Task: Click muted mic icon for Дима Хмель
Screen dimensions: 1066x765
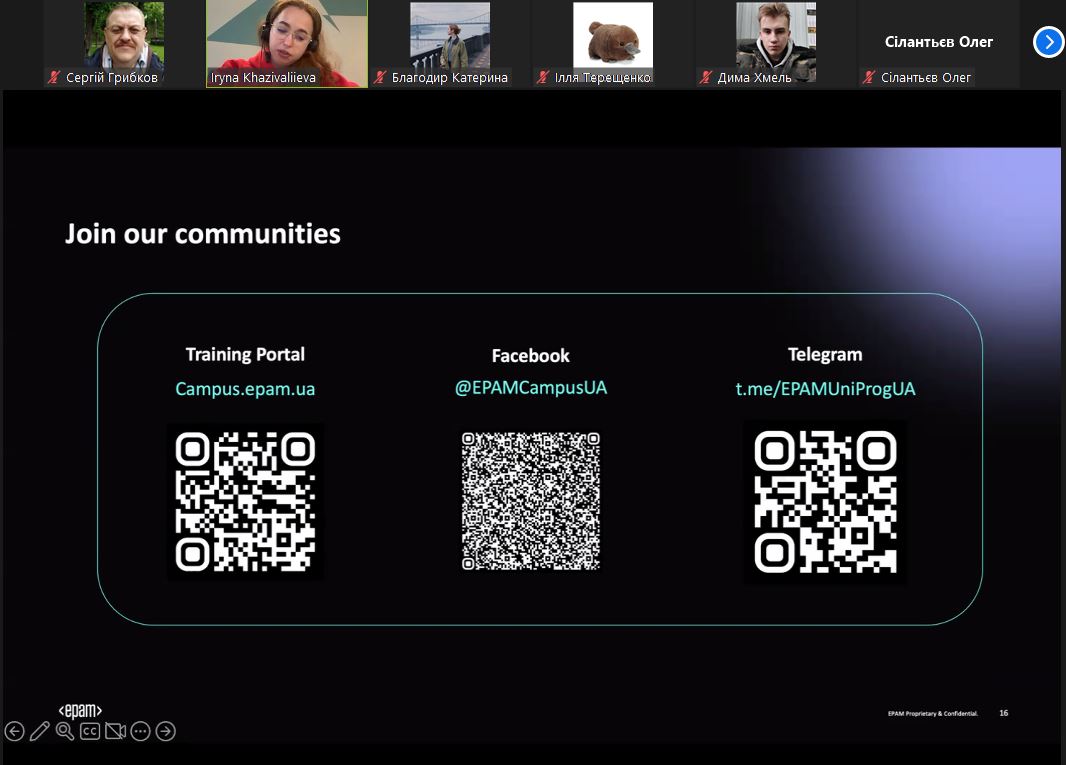Action: pyautogui.click(x=706, y=77)
